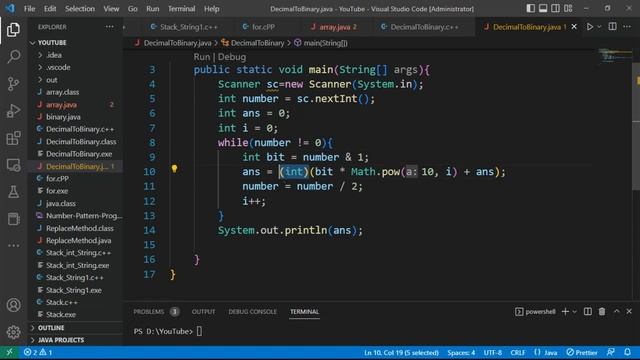640x360 pixels.
Task: Click the editor vertical scrollbar
Action: [636, 127]
